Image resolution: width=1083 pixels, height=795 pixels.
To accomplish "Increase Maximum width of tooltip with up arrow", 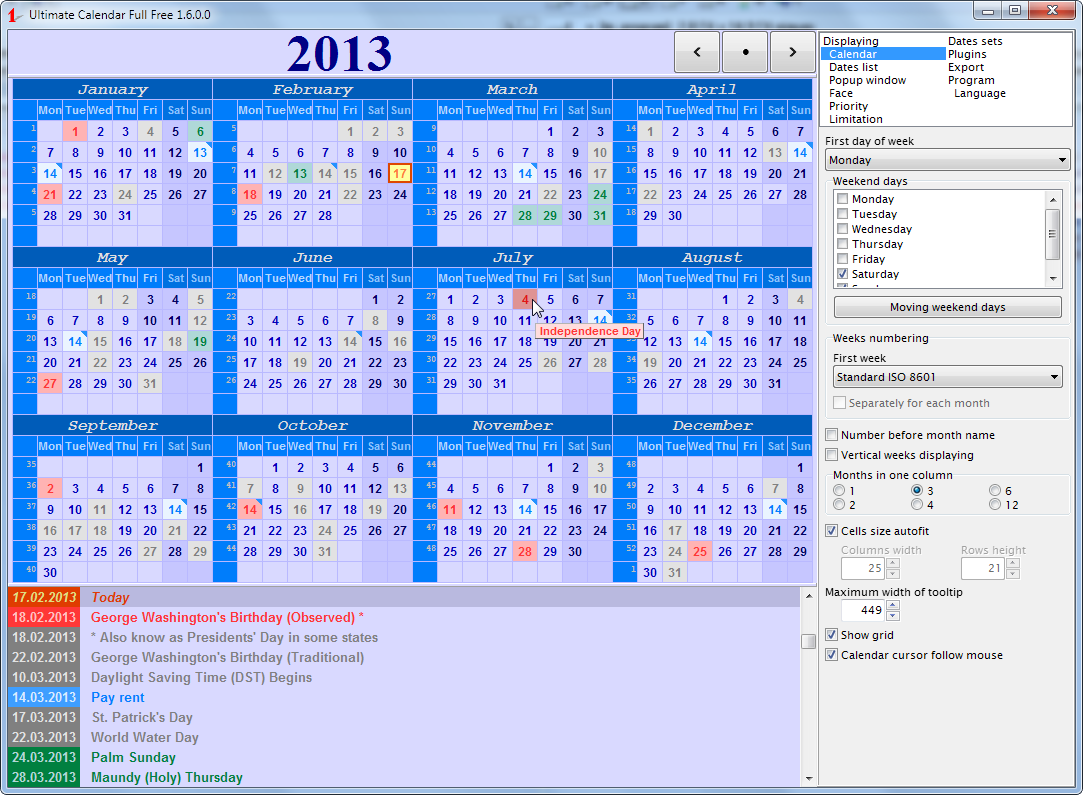I will (x=893, y=606).
